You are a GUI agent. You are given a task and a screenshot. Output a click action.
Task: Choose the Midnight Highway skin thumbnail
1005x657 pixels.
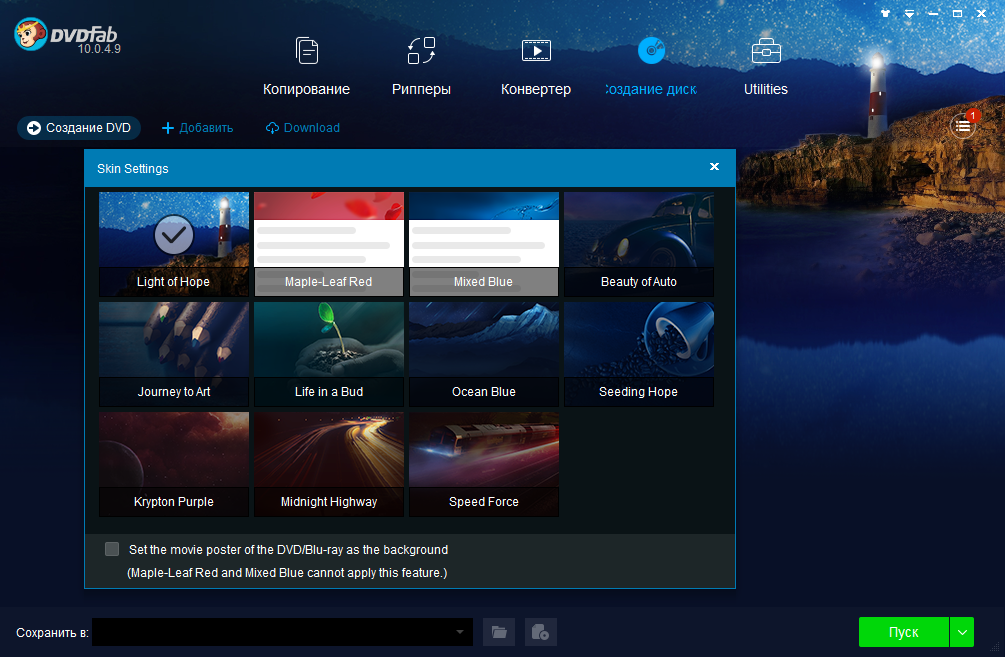(328, 464)
